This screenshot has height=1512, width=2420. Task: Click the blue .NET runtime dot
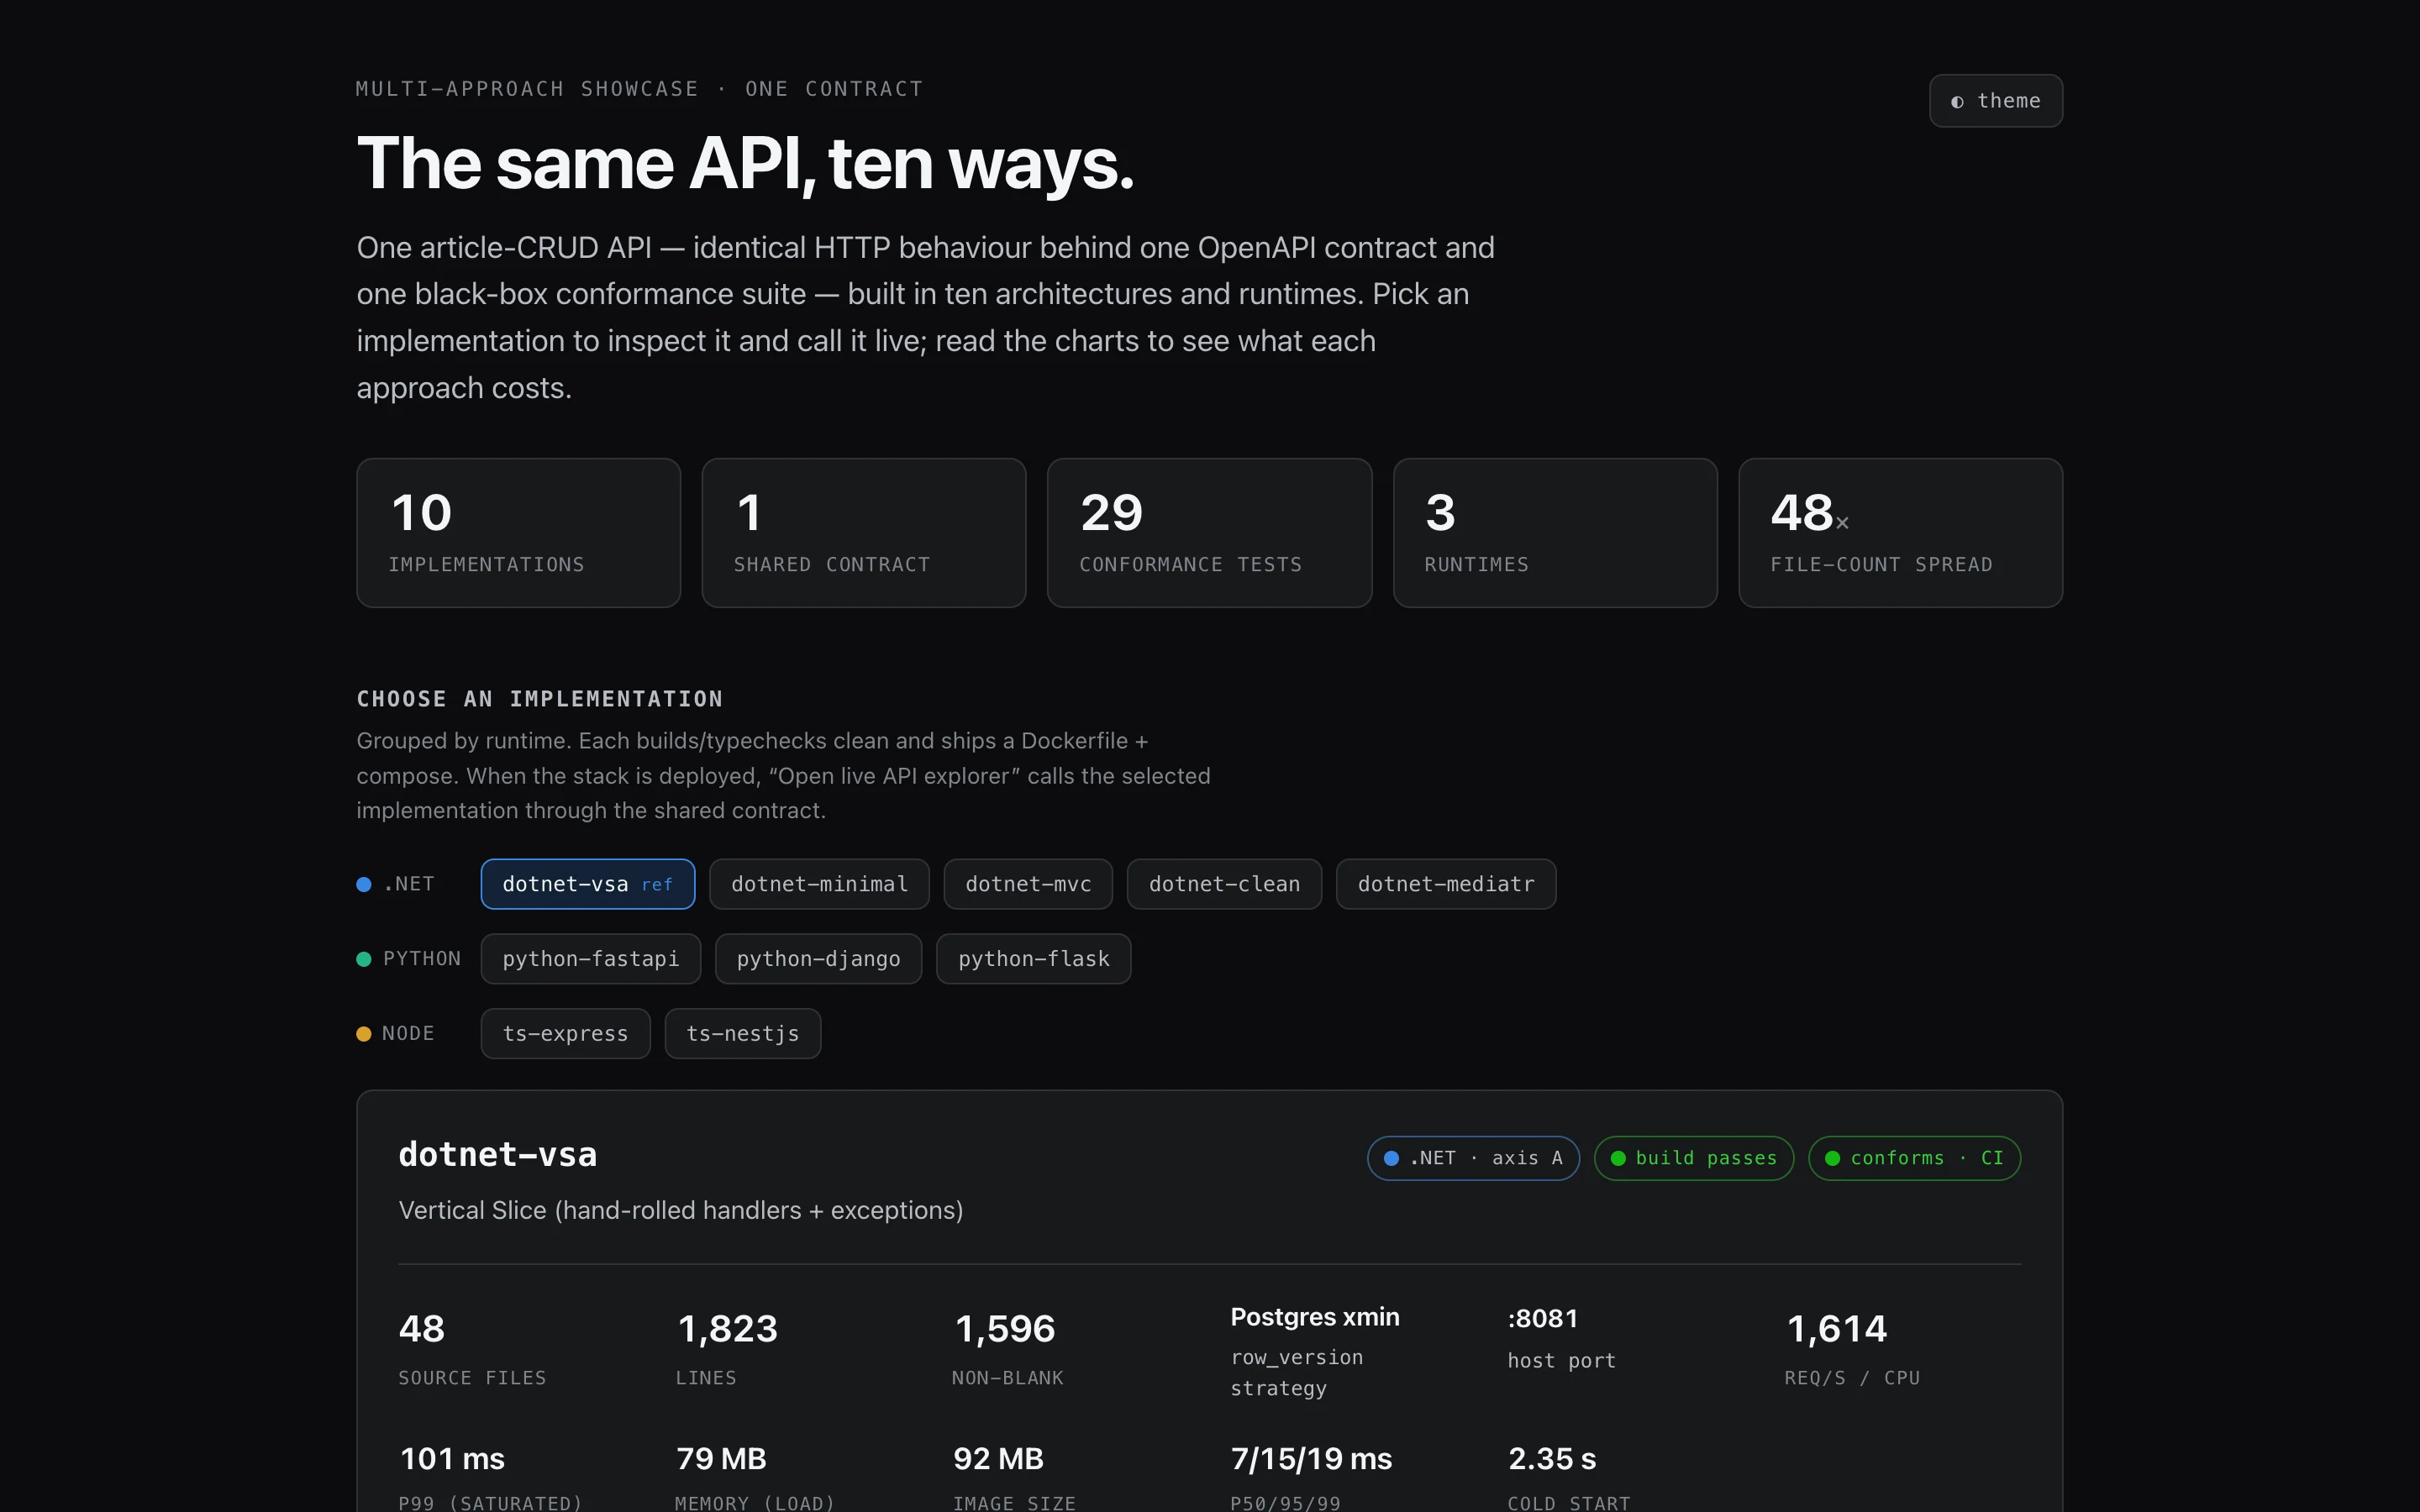coord(364,885)
